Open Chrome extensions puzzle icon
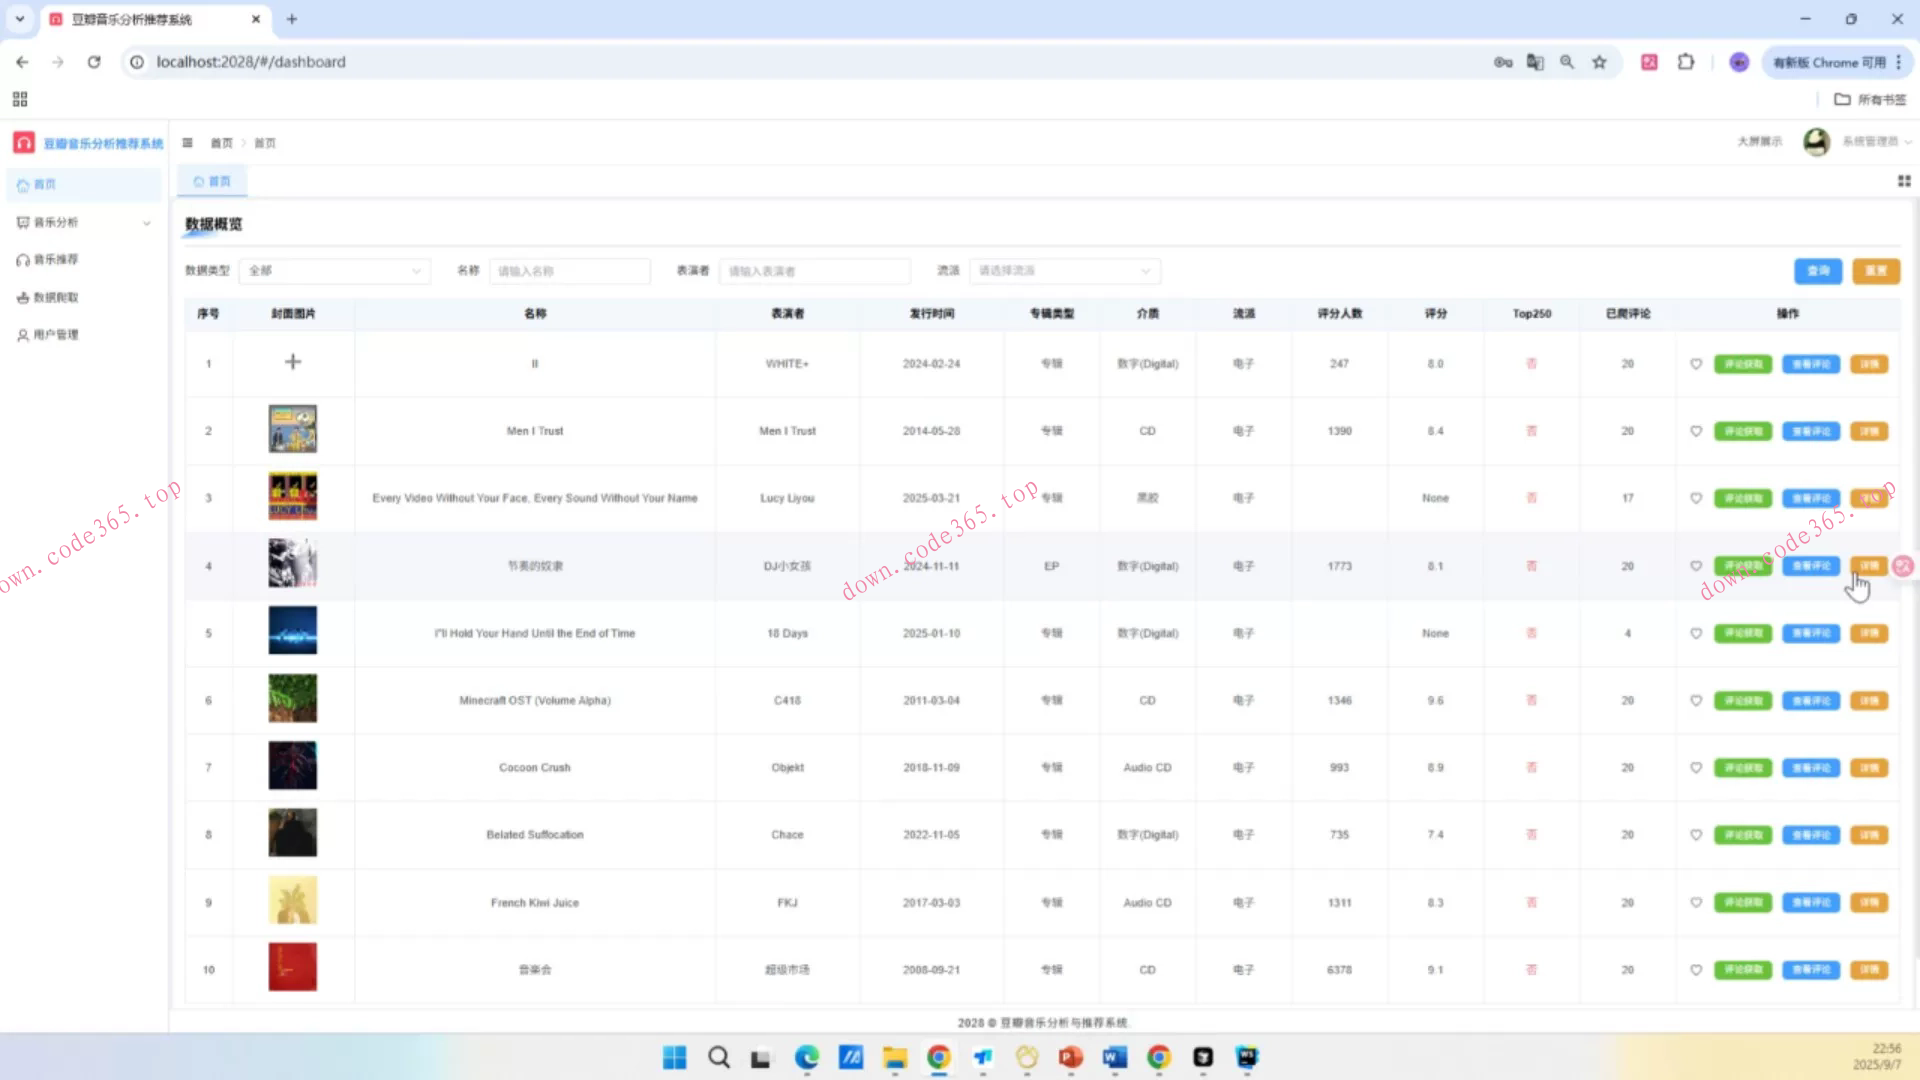Screen dimensions: 1920x1080 [x=1686, y=62]
